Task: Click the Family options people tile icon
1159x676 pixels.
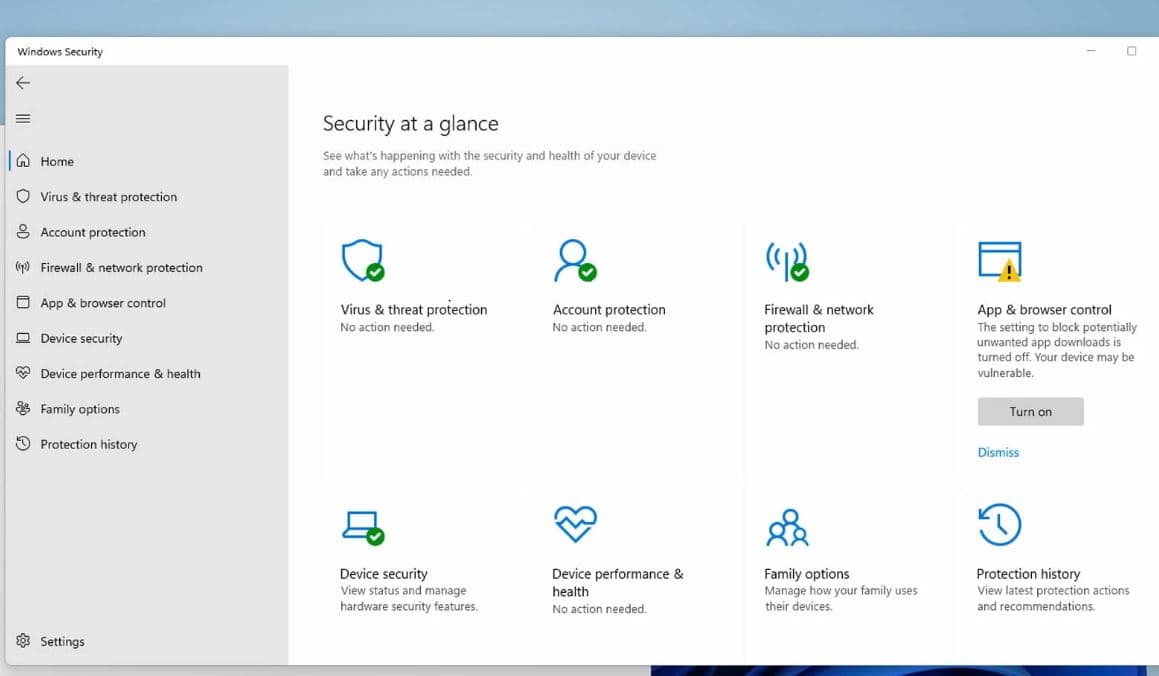Action: click(x=787, y=527)
